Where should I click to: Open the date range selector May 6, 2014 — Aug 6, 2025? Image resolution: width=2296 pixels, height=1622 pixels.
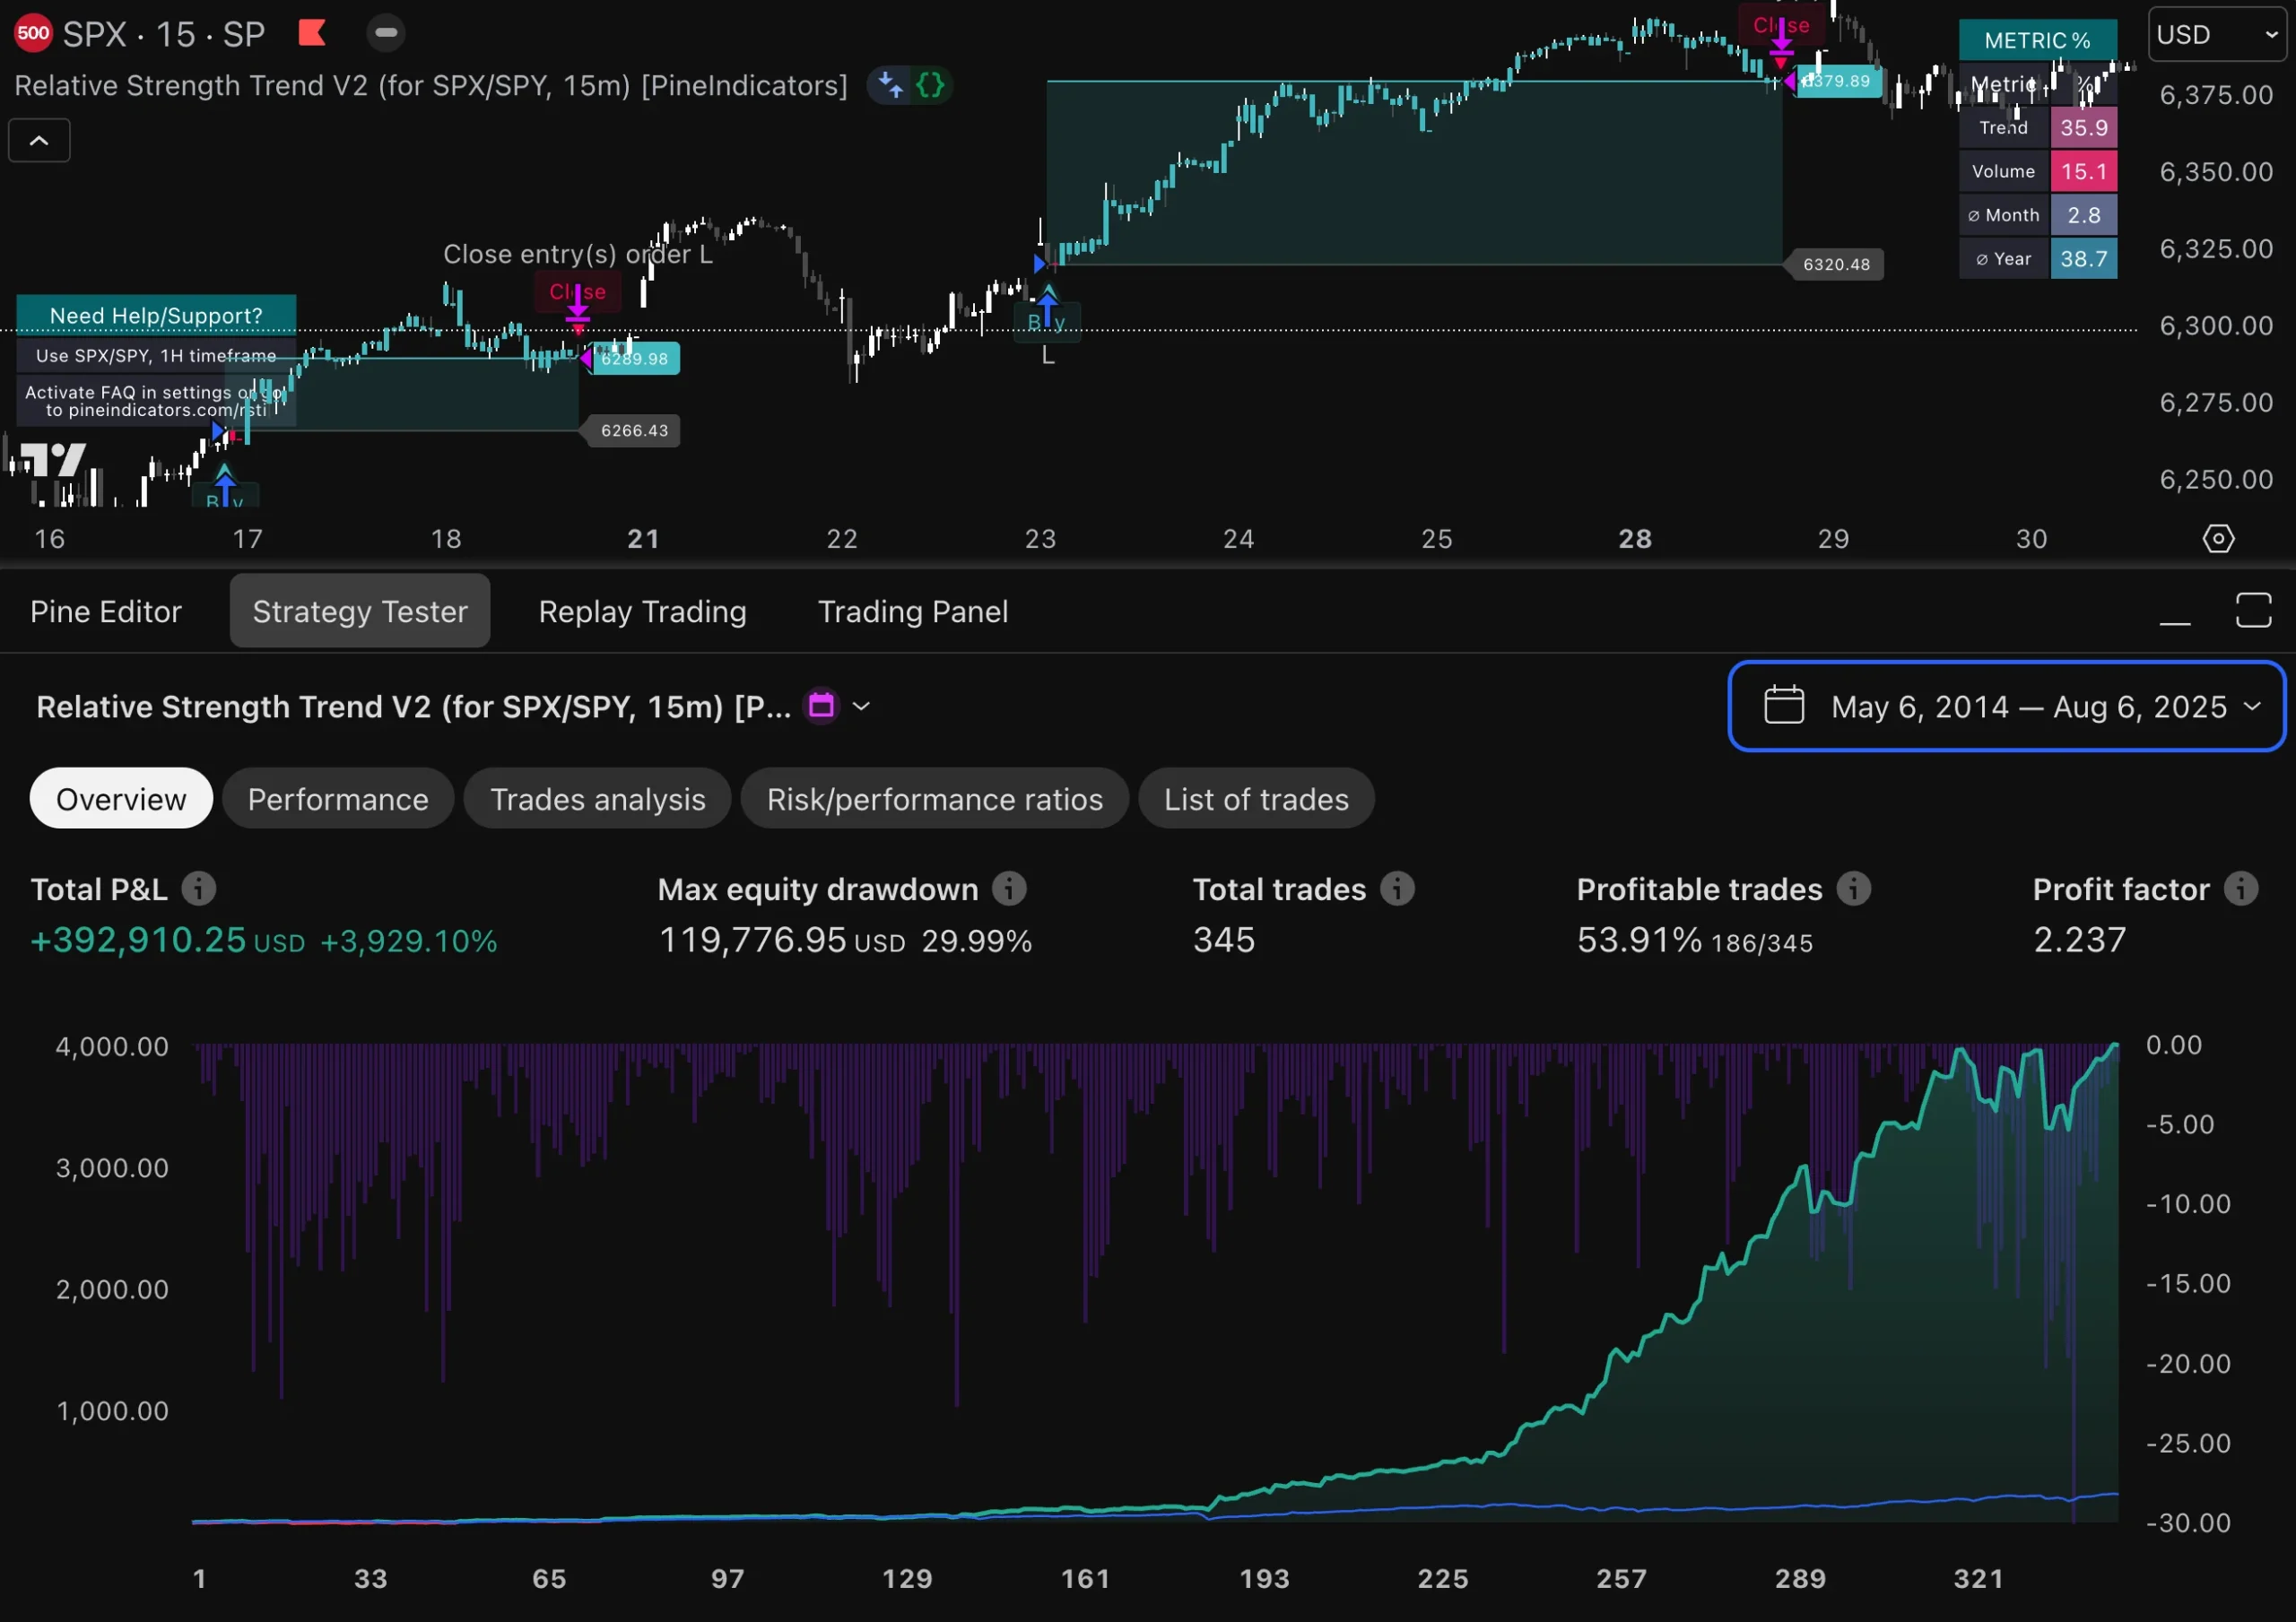pos(2006,706)
